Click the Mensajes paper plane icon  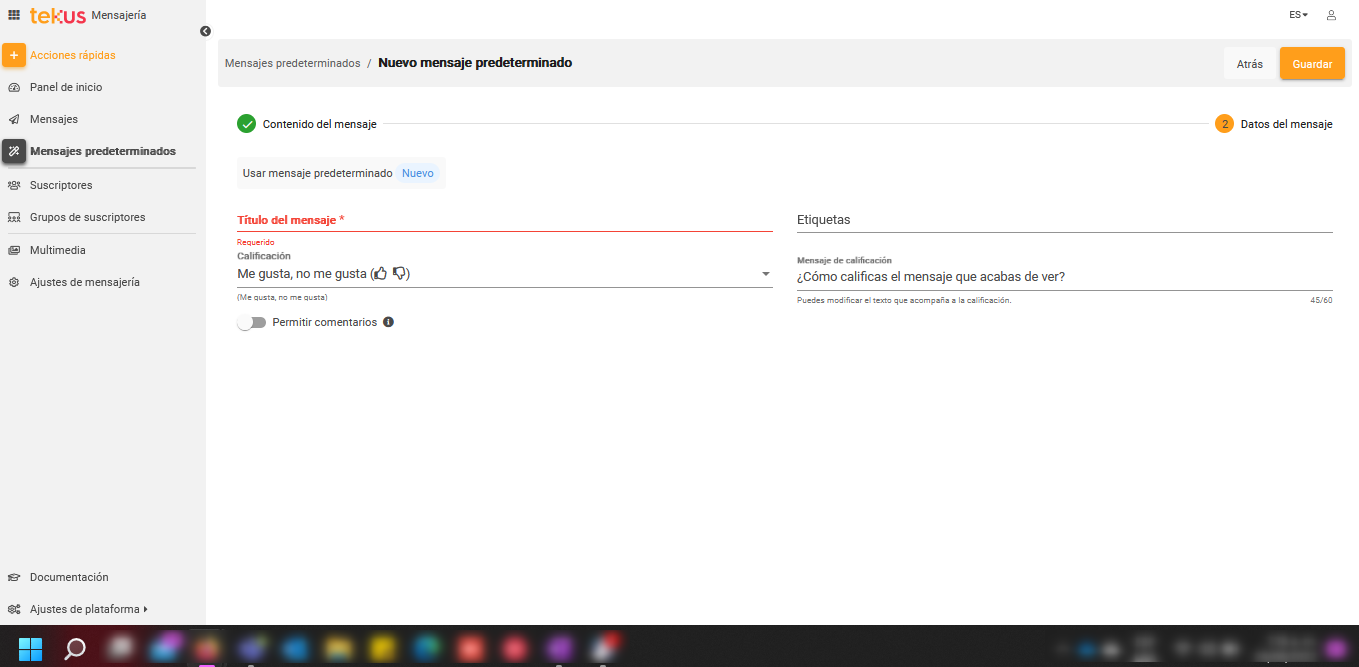(x=14, y=119)
